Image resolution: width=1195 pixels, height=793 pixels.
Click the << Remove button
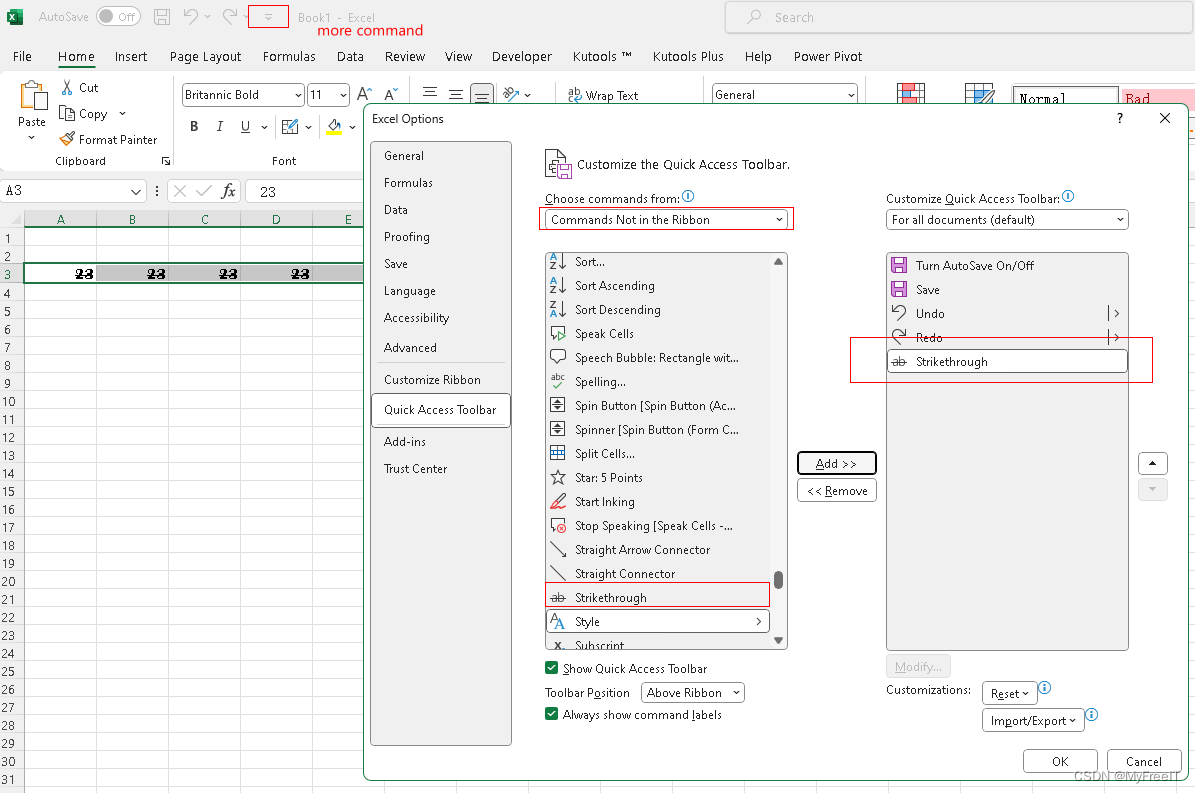[x=837, y=491]
